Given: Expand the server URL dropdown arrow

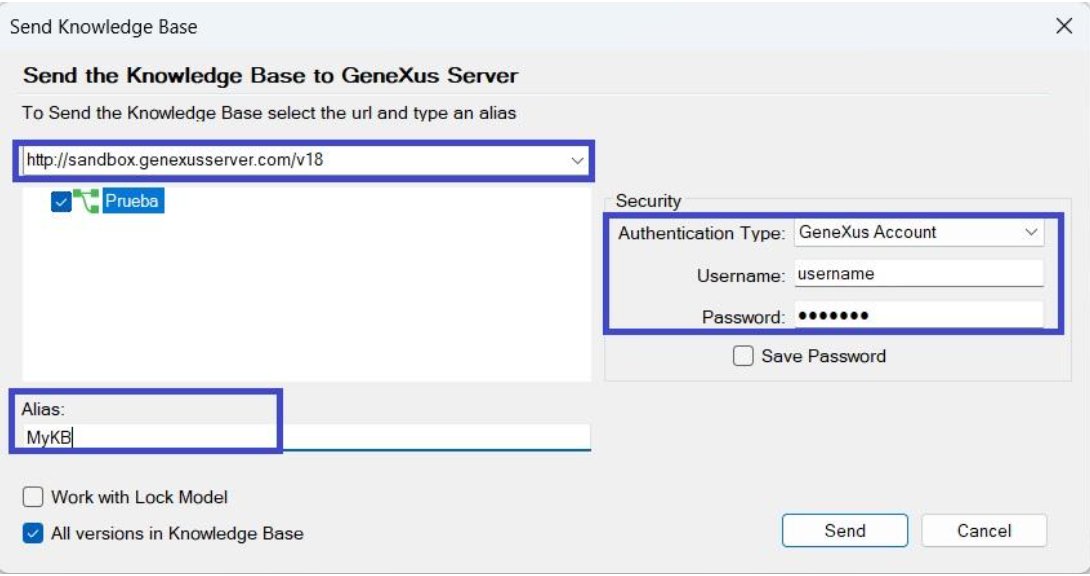Looking at the screenshot, I should (x=577, y=160).
